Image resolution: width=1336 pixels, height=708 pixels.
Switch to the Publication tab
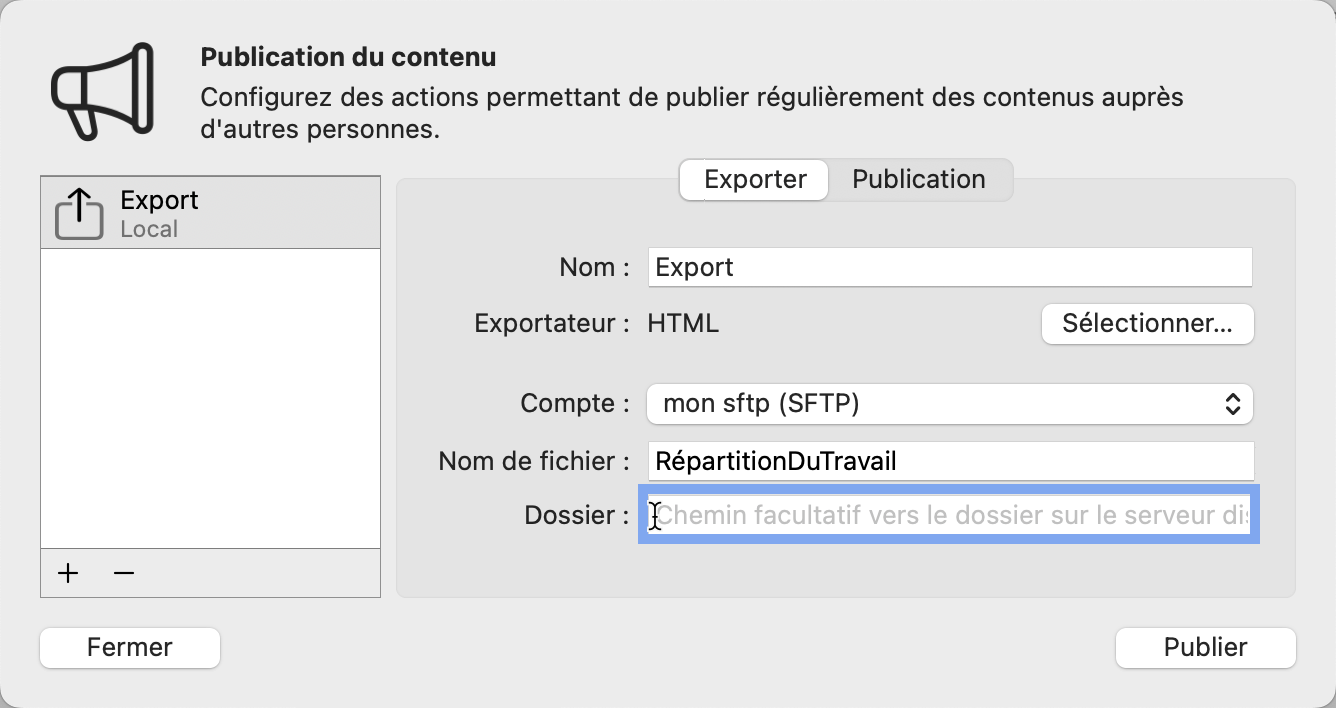[919, 179]
